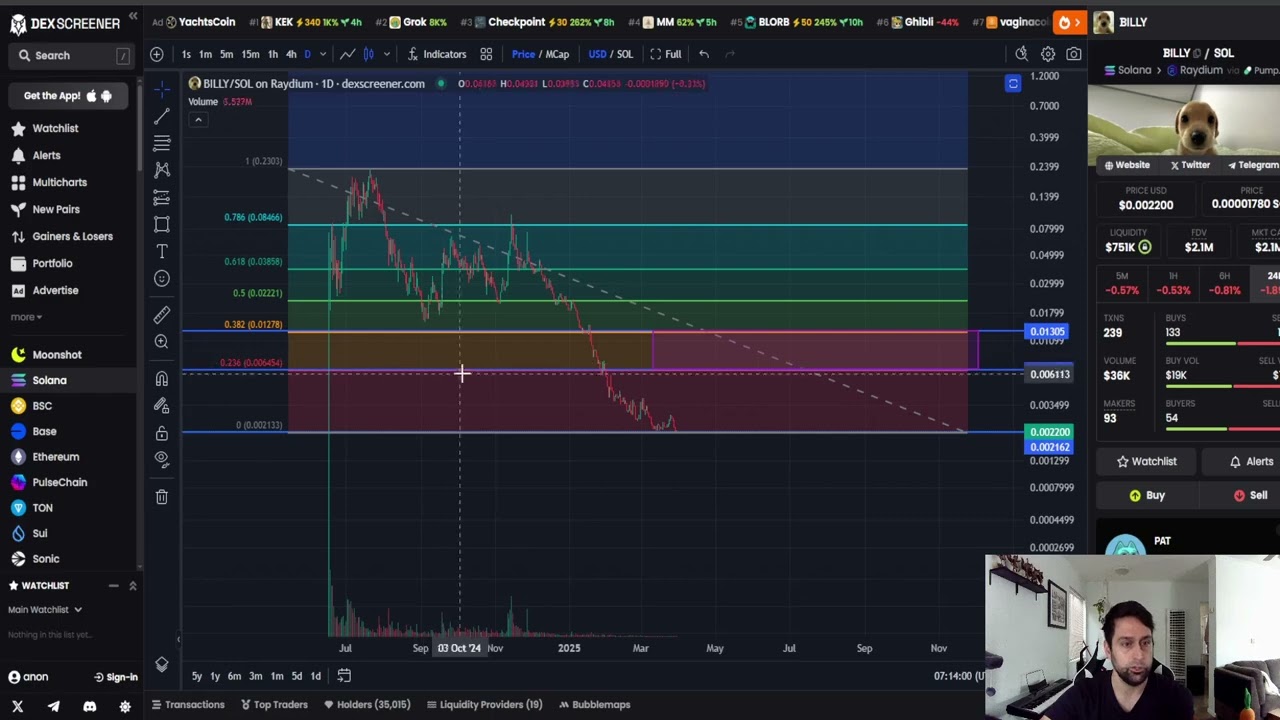The image size is (1280, 720).
Task: Toggle magnet mode for drawings
Action: [162, 379]
